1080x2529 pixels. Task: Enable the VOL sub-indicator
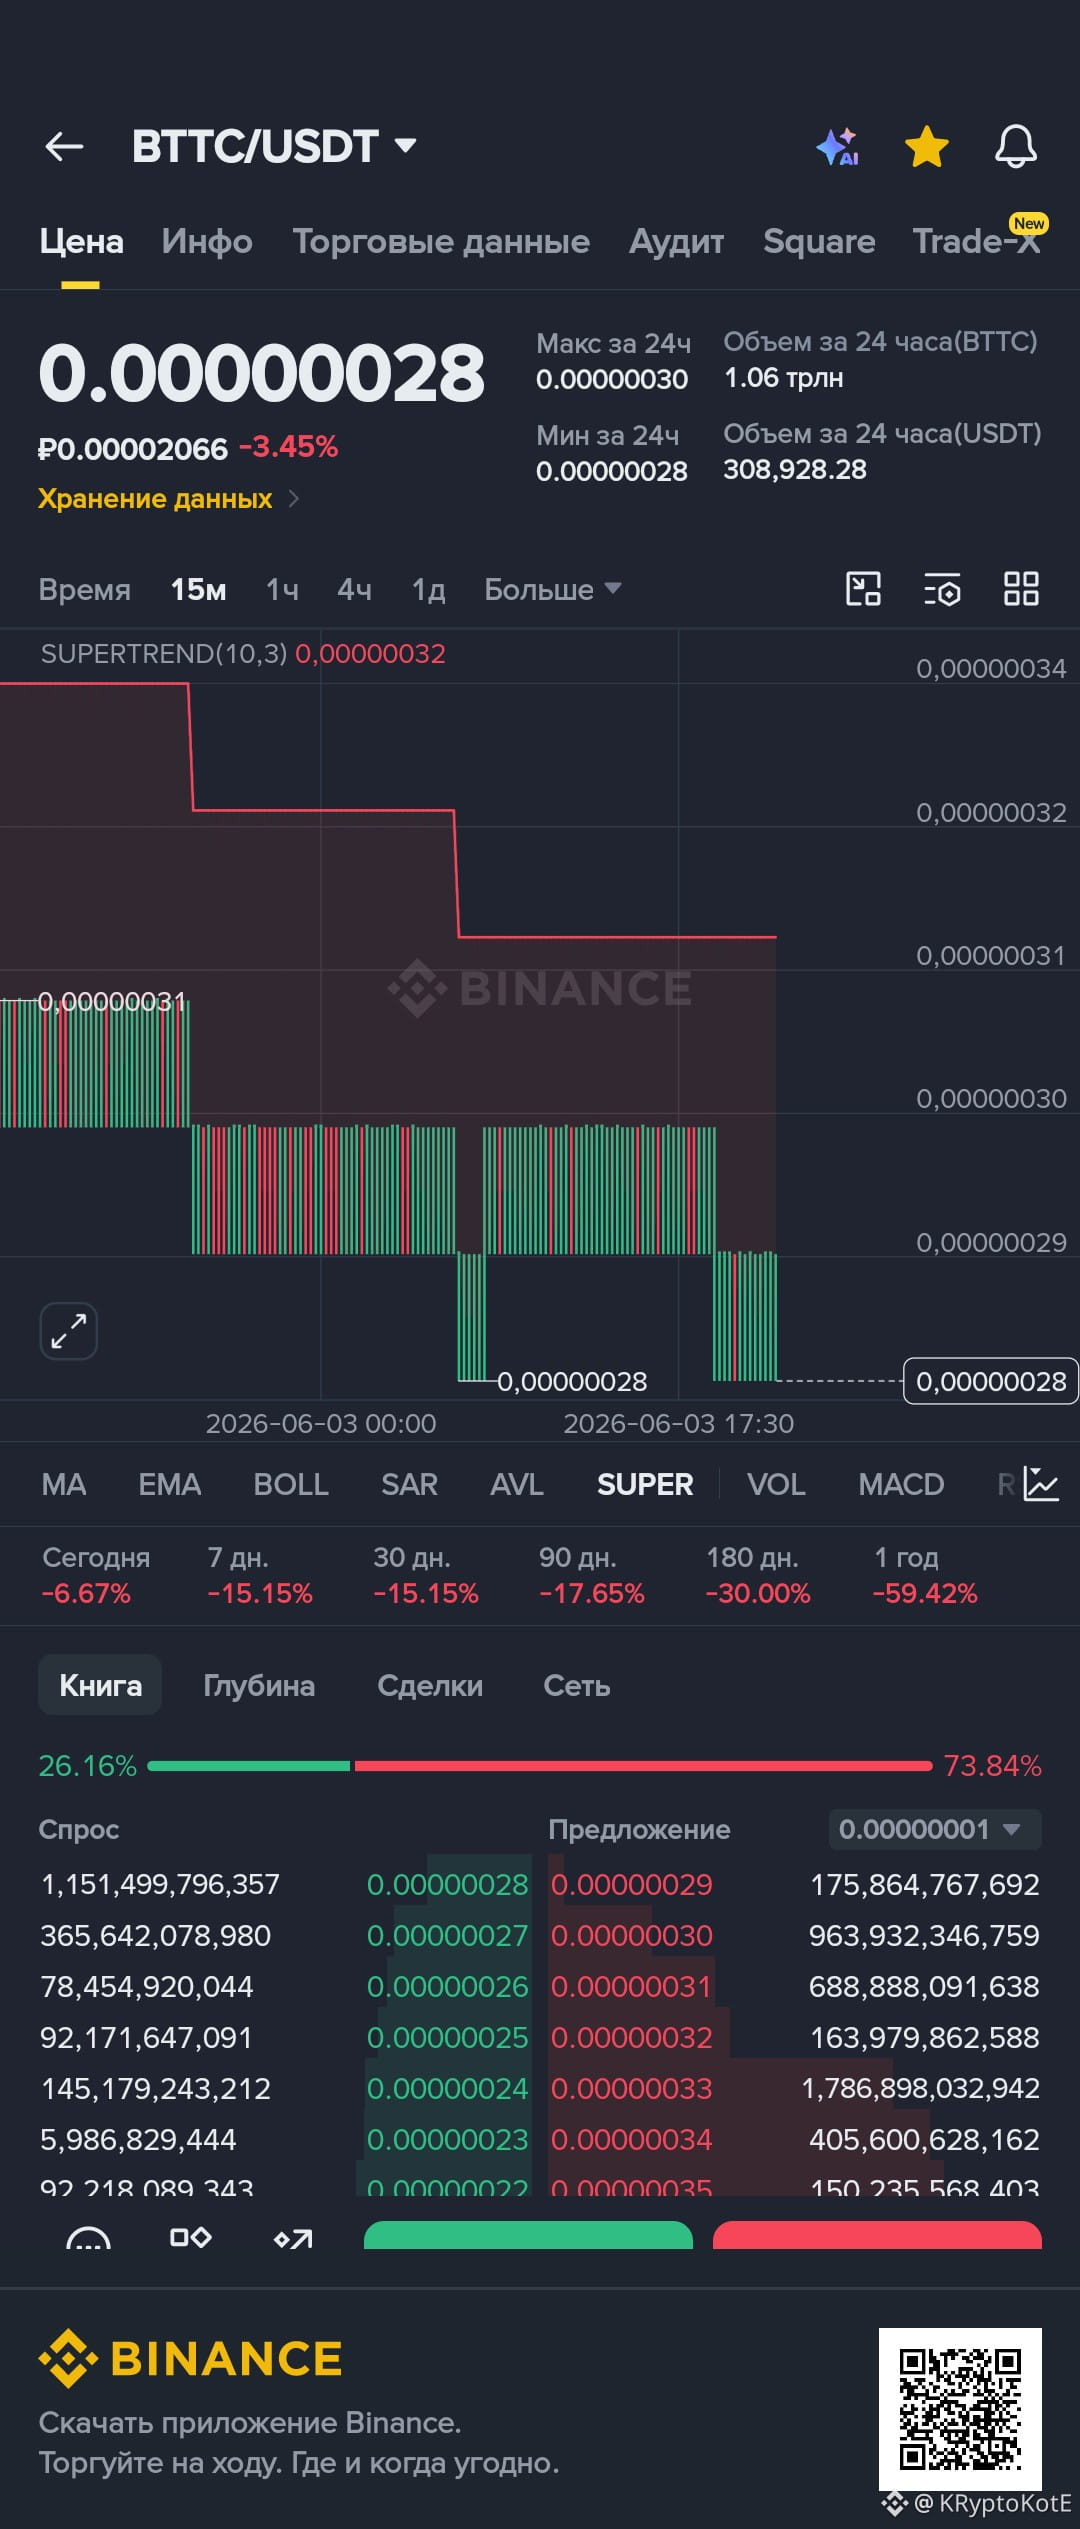[x=776, y=1484]
